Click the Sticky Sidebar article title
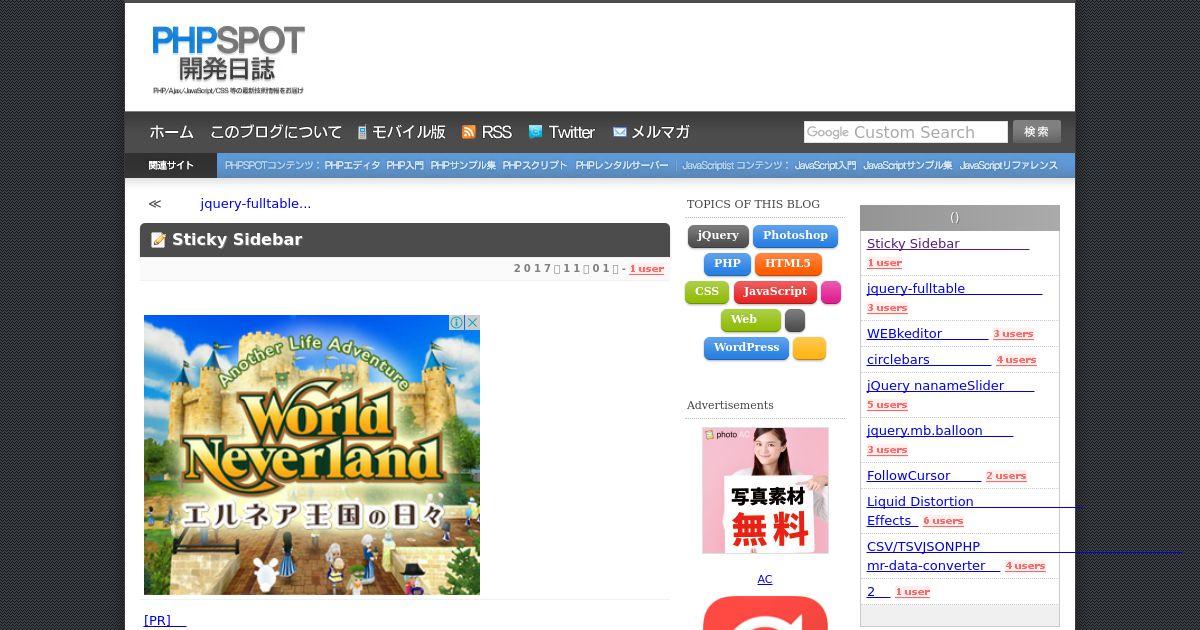Image resolution: width=1200 pixels, height=630 pixels. point(237,240)
